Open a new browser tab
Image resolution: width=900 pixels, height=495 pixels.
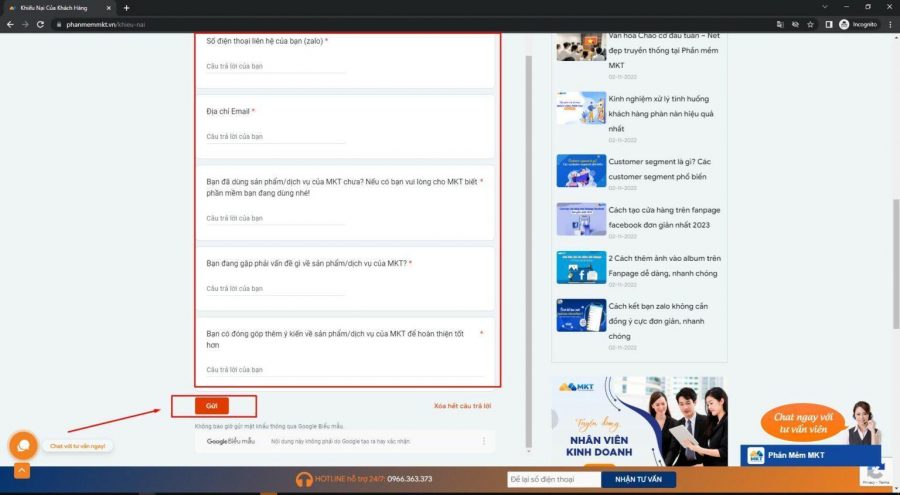126,8
